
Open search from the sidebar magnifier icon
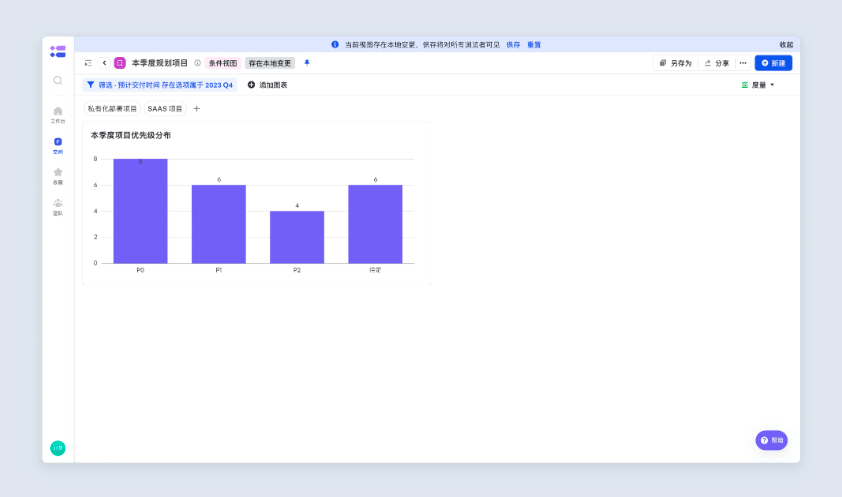[57, 81]
